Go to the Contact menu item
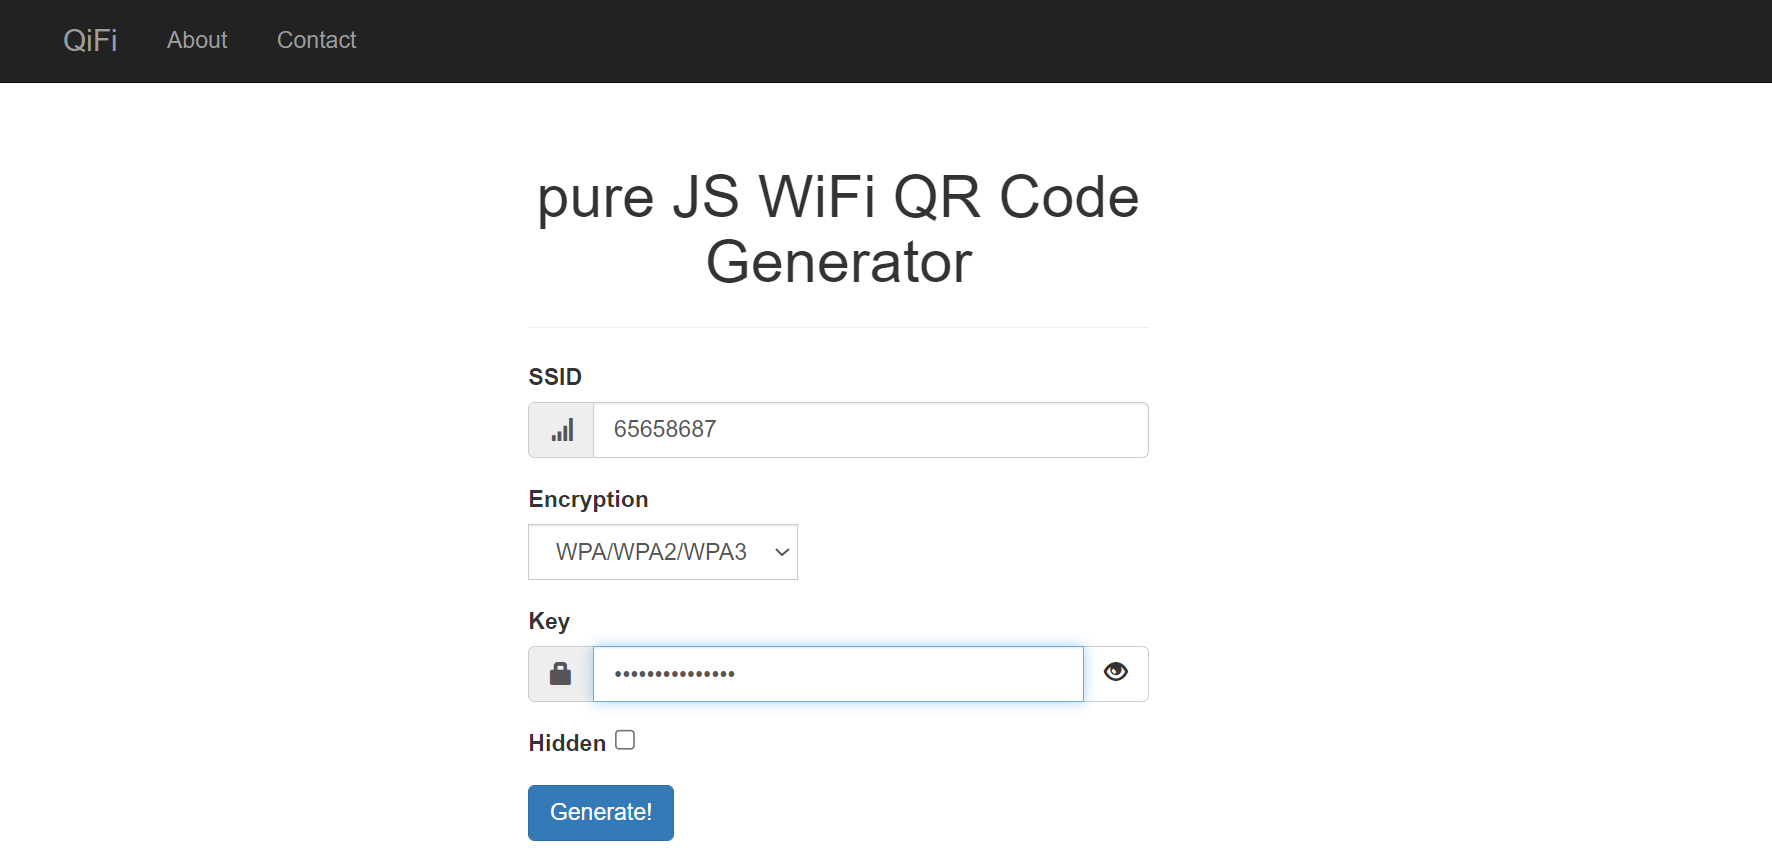The height and width of the screenshot is (857, 1772). 316,40
